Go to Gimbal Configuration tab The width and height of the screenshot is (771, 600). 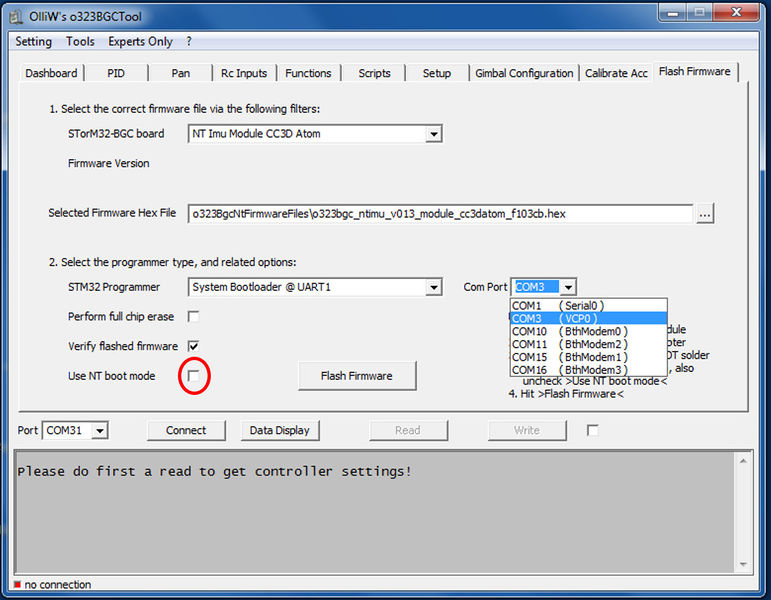pos(524,73)
